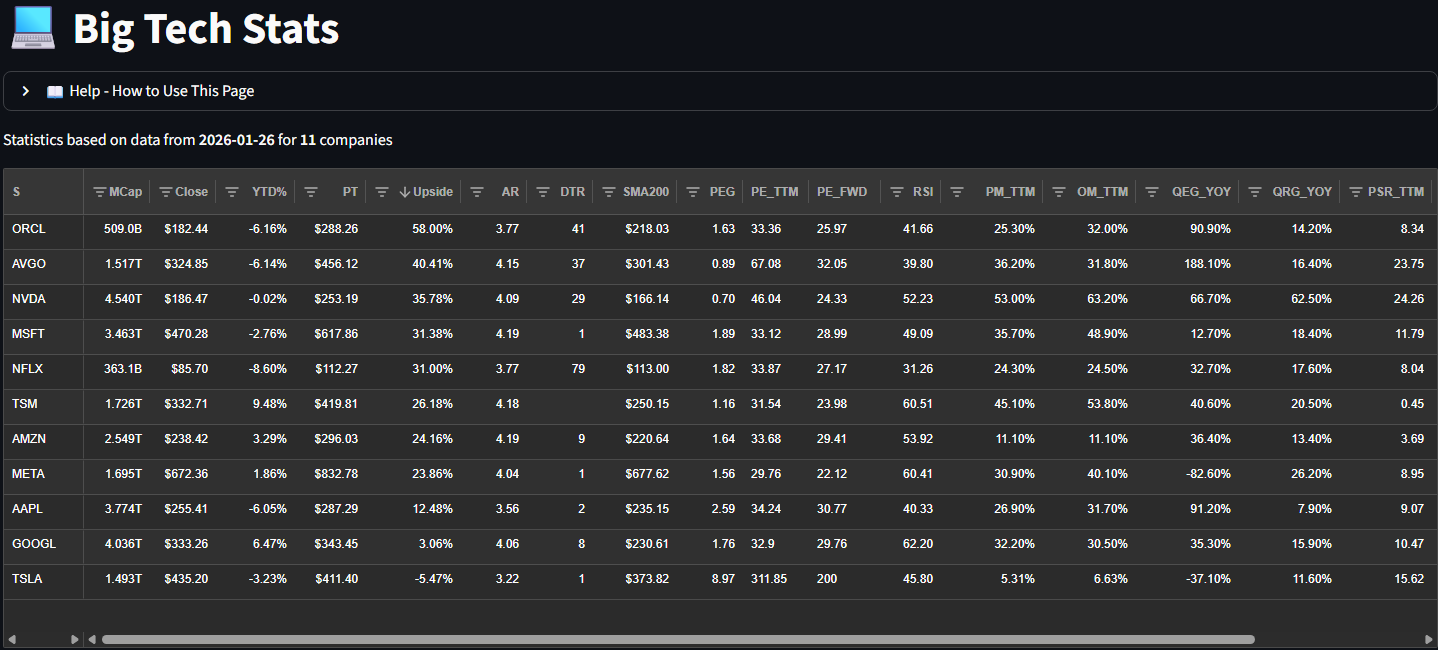This screenshot has width=1438, height=650.
Task: Select the ORCL ticker cell
Action: (43, 230)
